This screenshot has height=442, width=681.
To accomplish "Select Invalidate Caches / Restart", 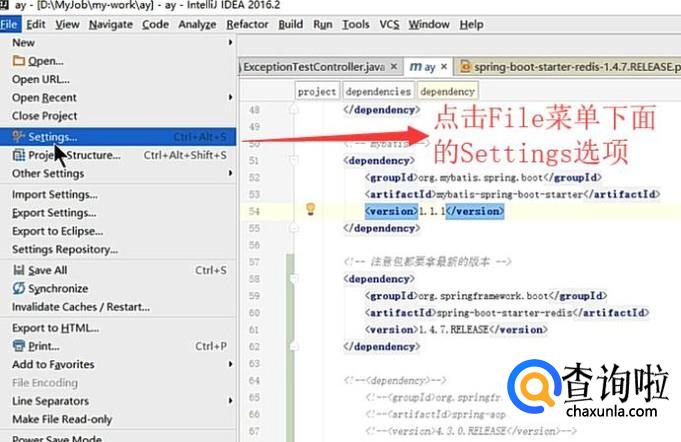I will (x=81, y=307).
